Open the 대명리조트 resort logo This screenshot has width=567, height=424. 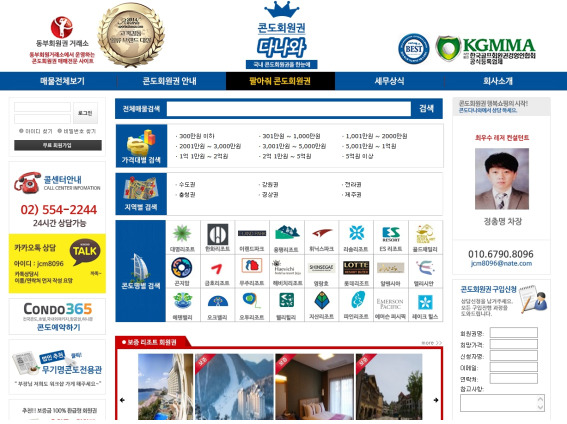tap(182, 233)
